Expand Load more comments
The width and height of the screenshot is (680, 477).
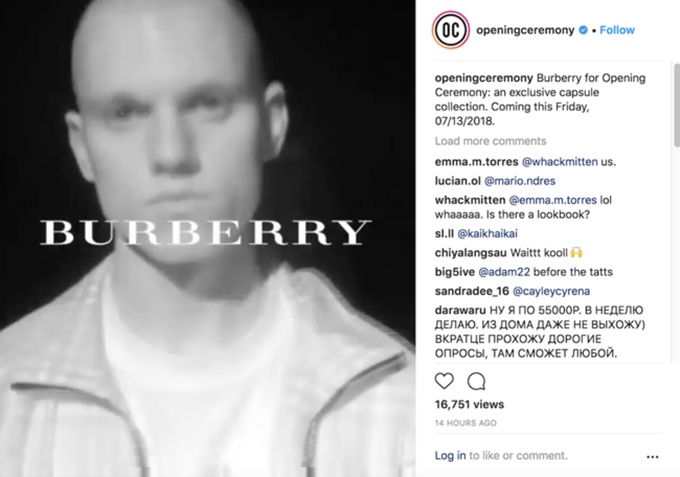click(490, 141)
